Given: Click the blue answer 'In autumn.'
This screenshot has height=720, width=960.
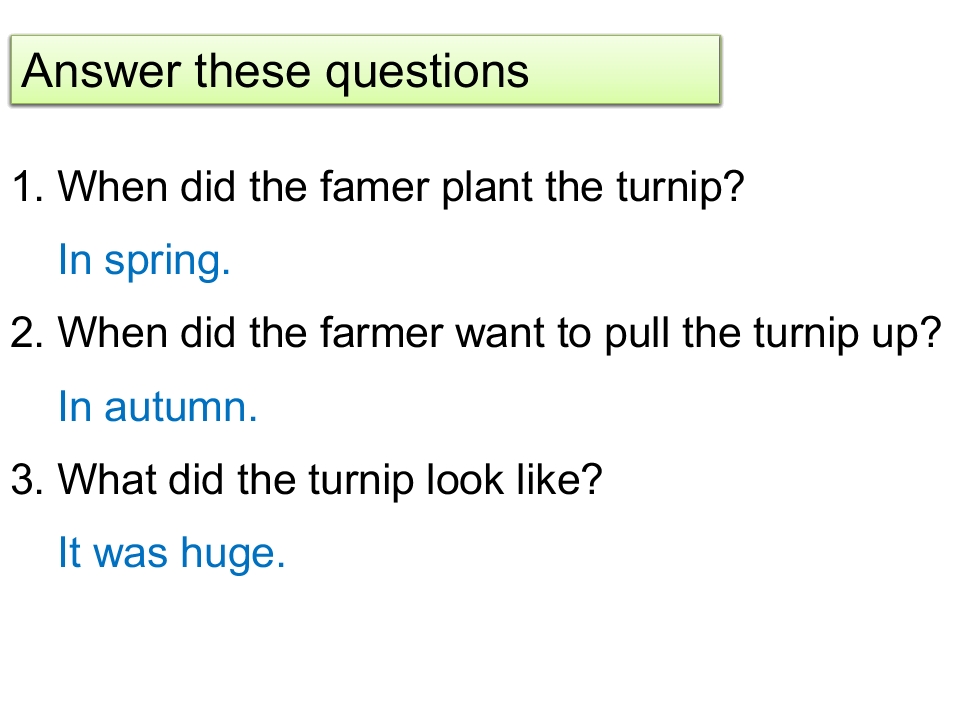Looking at the screenshot, I should coord(157,407).
